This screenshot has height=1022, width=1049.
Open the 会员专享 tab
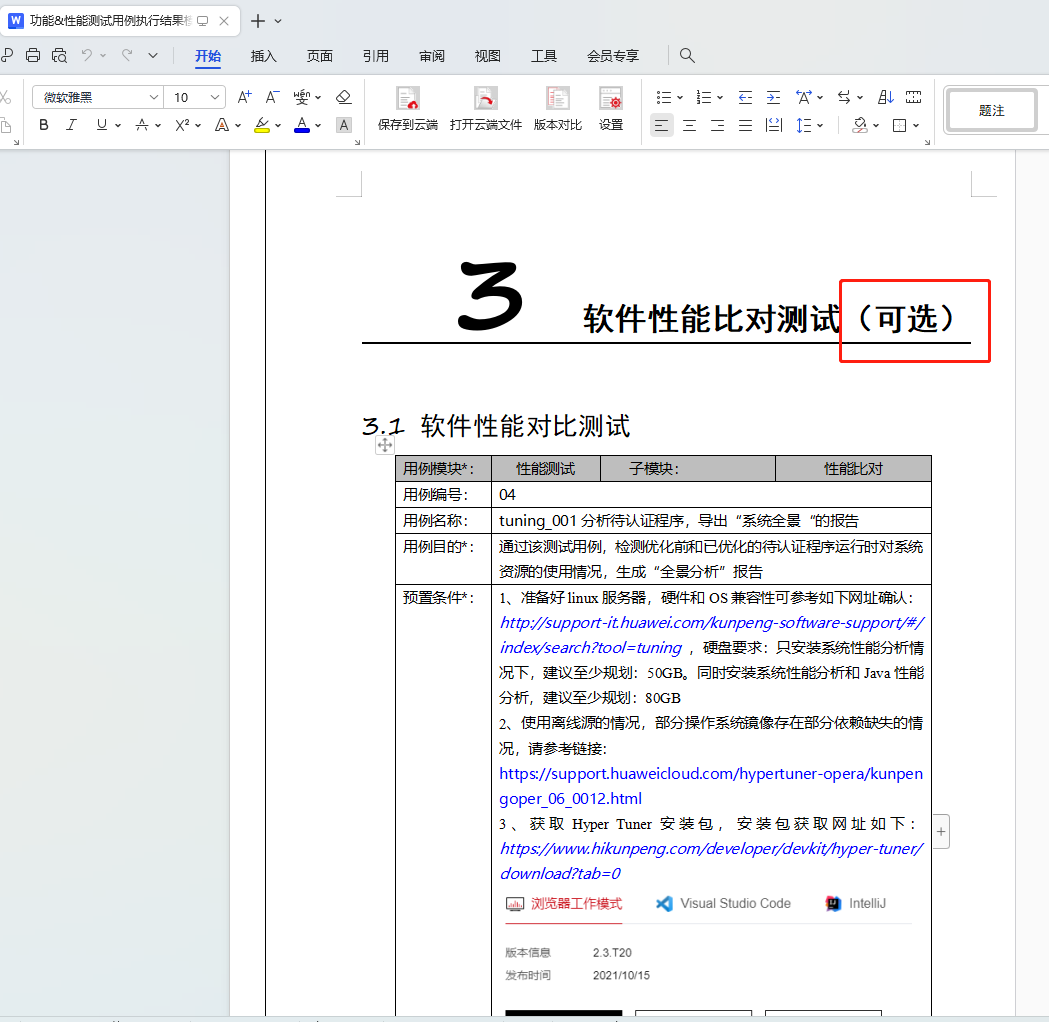click(613, 56)
